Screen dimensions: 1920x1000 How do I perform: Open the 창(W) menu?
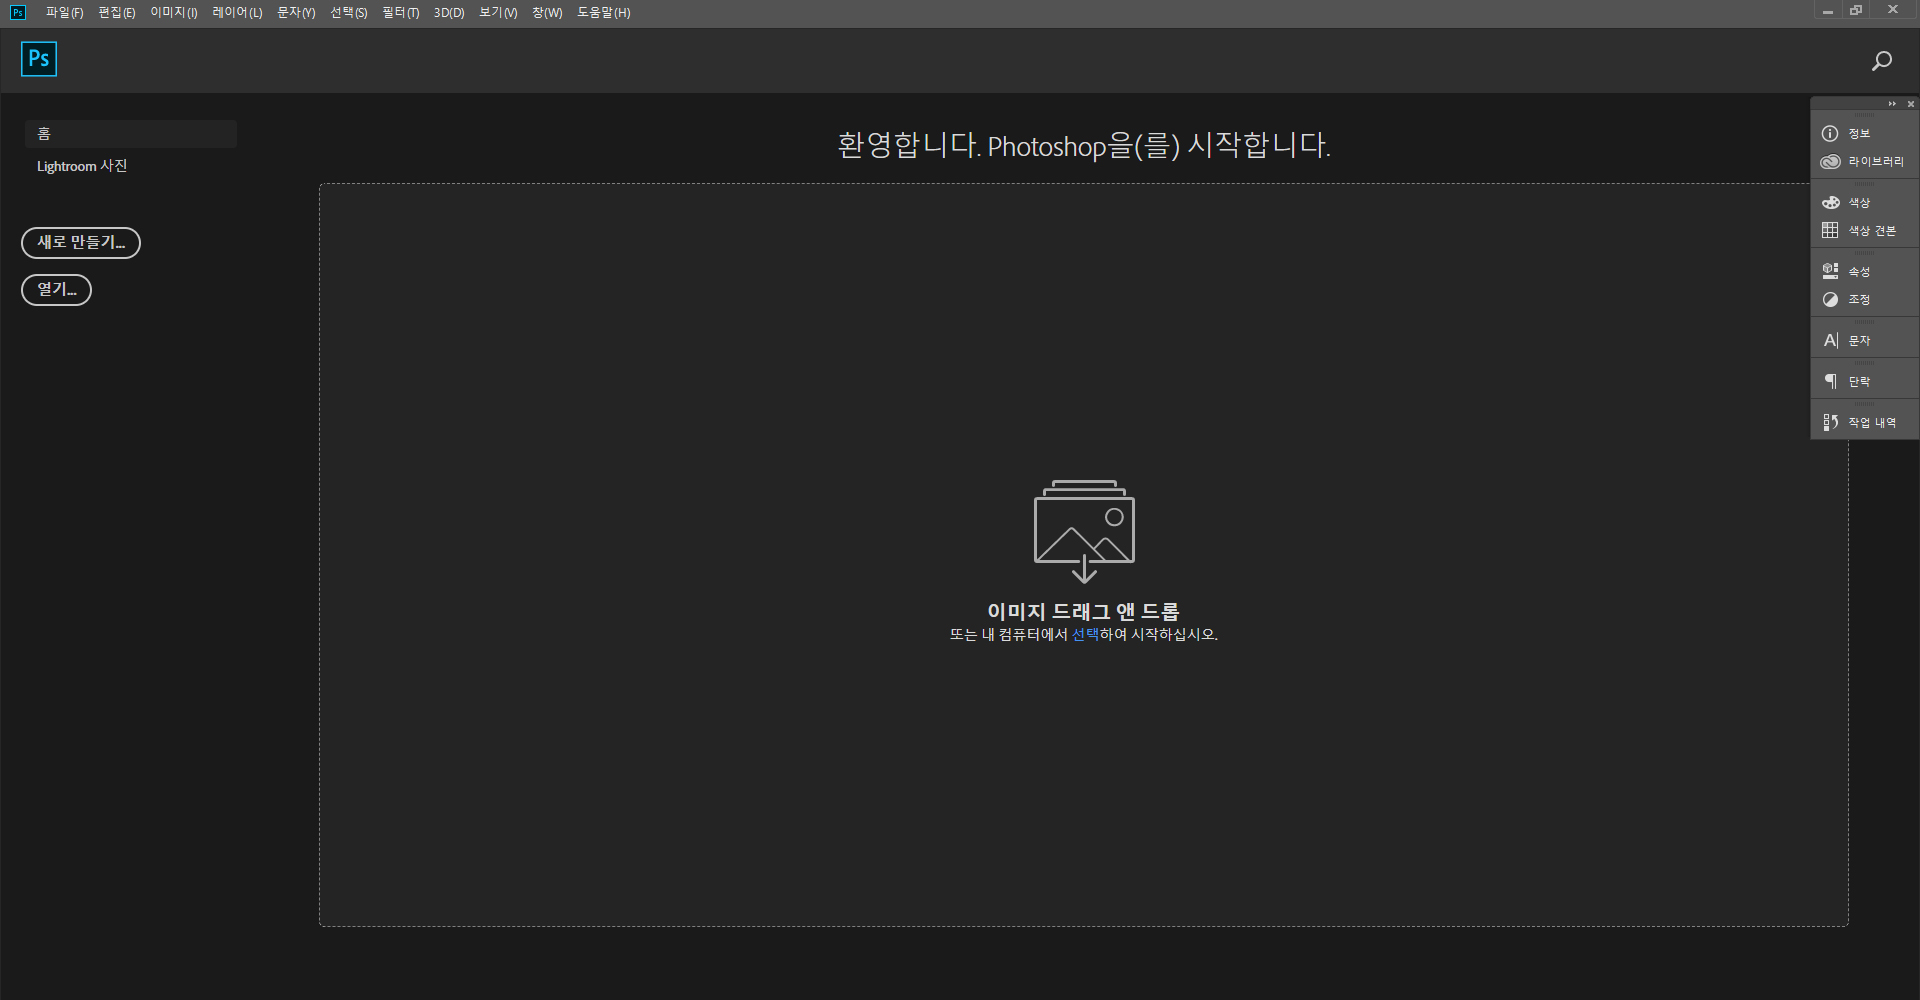pyautogui.click(x=547, y=13)
